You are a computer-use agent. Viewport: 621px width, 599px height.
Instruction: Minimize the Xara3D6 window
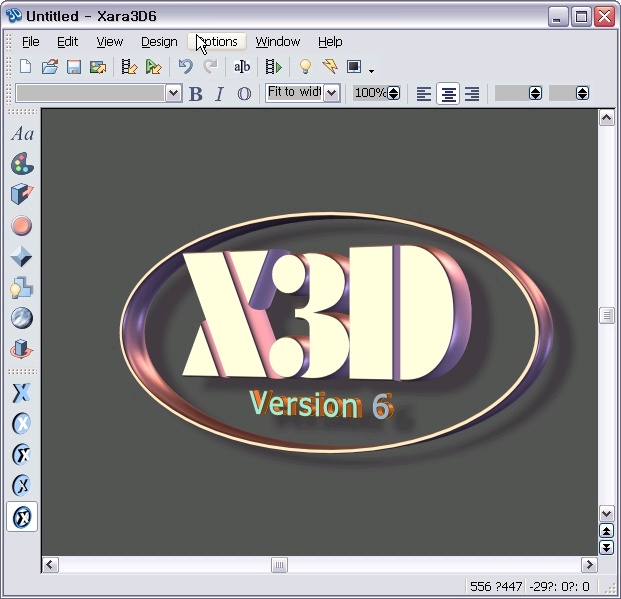558,17
